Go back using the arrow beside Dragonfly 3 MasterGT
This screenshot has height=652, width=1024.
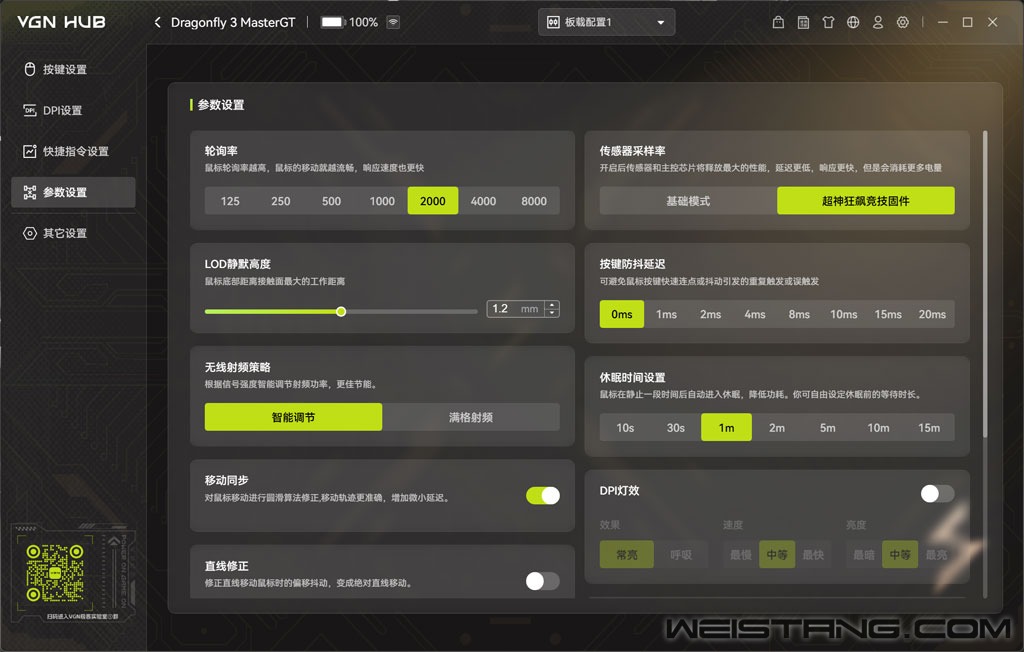157,22
